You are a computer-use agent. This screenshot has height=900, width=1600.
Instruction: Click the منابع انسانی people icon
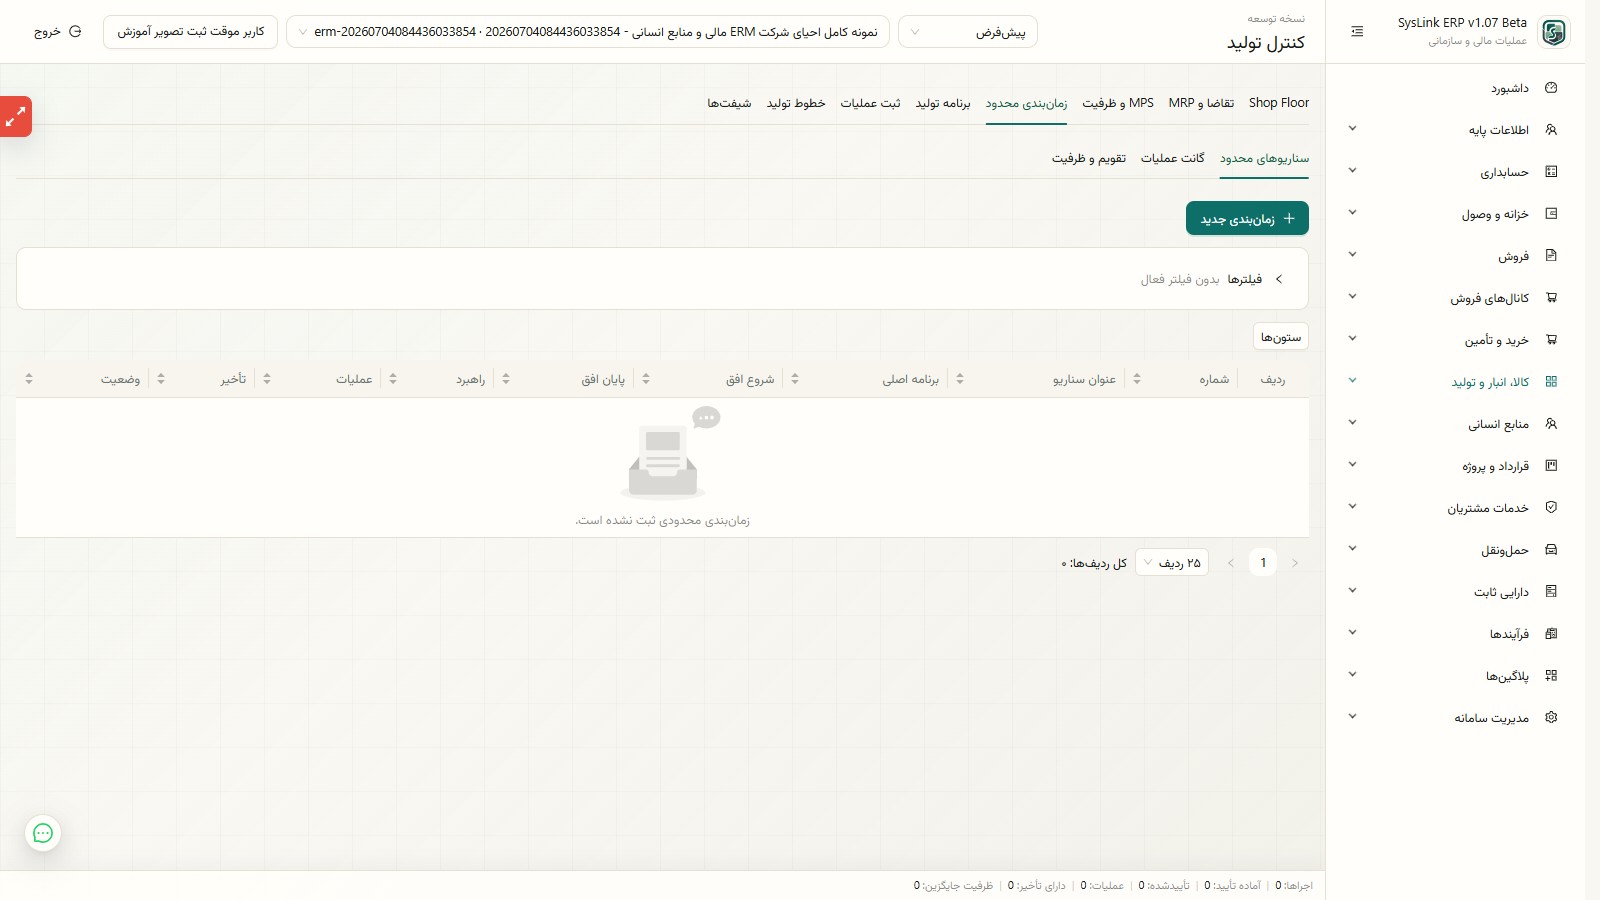point(1551,424)
